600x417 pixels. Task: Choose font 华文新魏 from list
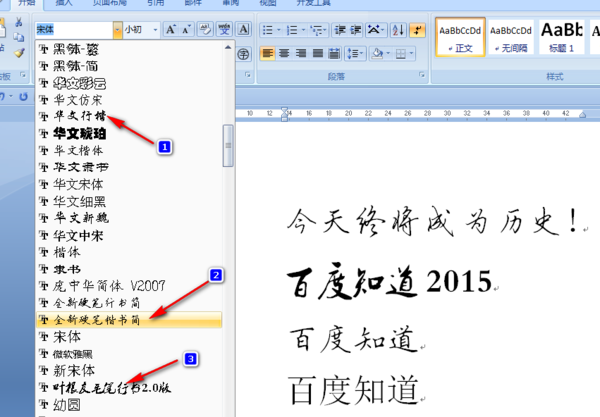[129, 218]
